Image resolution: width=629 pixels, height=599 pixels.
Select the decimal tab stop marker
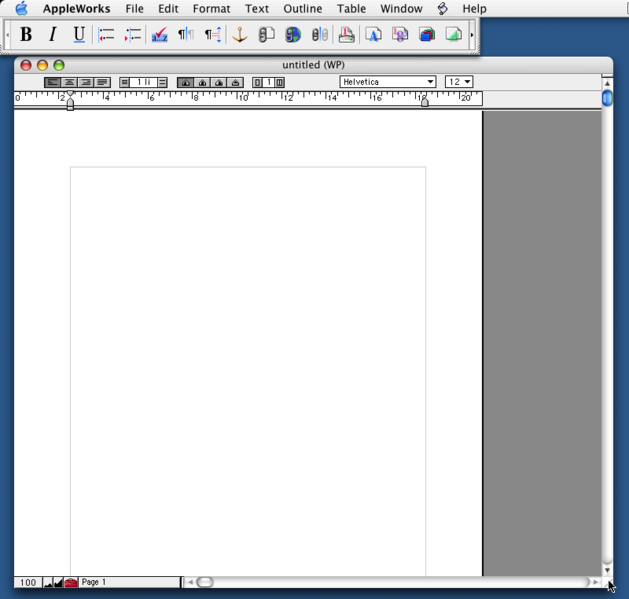pyautogui.click(x=235, y=83)
